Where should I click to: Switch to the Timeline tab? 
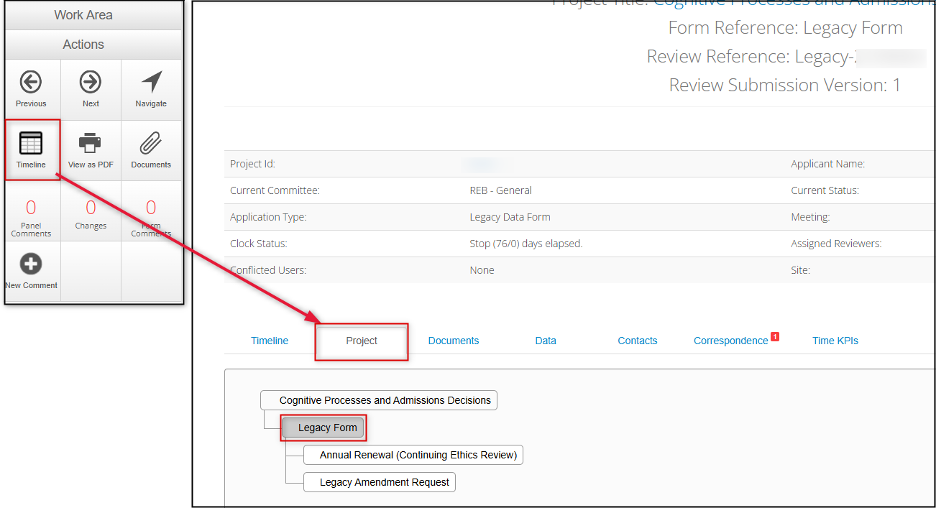point(269,340)
